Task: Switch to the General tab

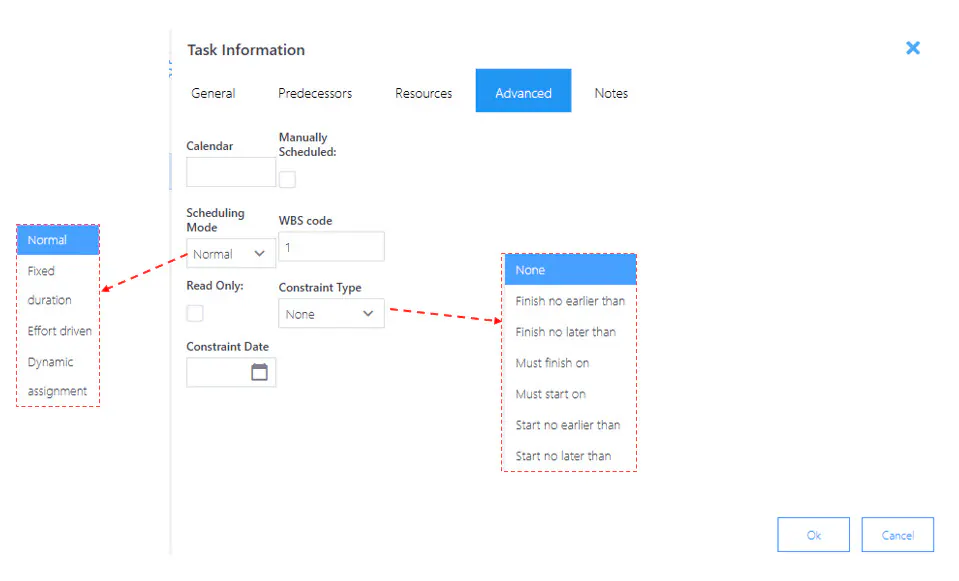Action: pyautogui.click(x=213, y=93)
